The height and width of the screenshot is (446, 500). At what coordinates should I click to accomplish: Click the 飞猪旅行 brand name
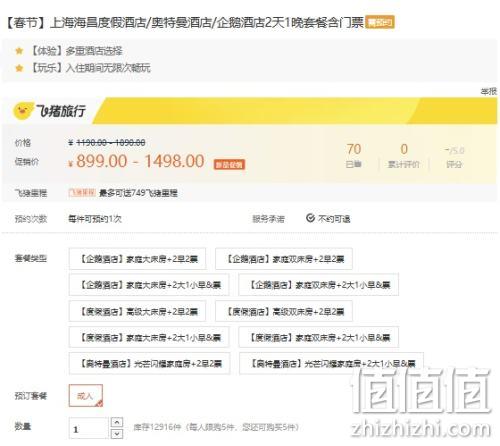(61, 111)
